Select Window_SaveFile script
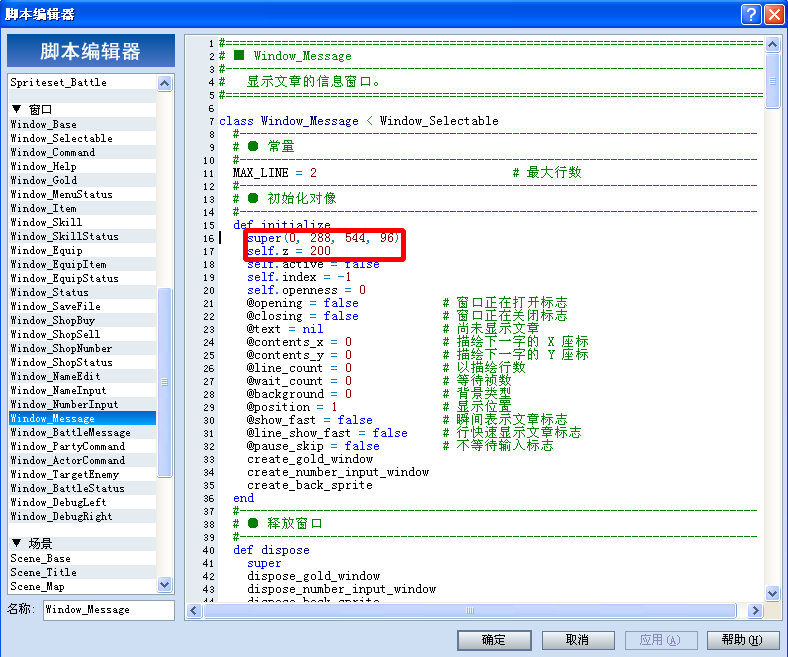This screenshot has width=788, height=657. click(x=83, y=307)
